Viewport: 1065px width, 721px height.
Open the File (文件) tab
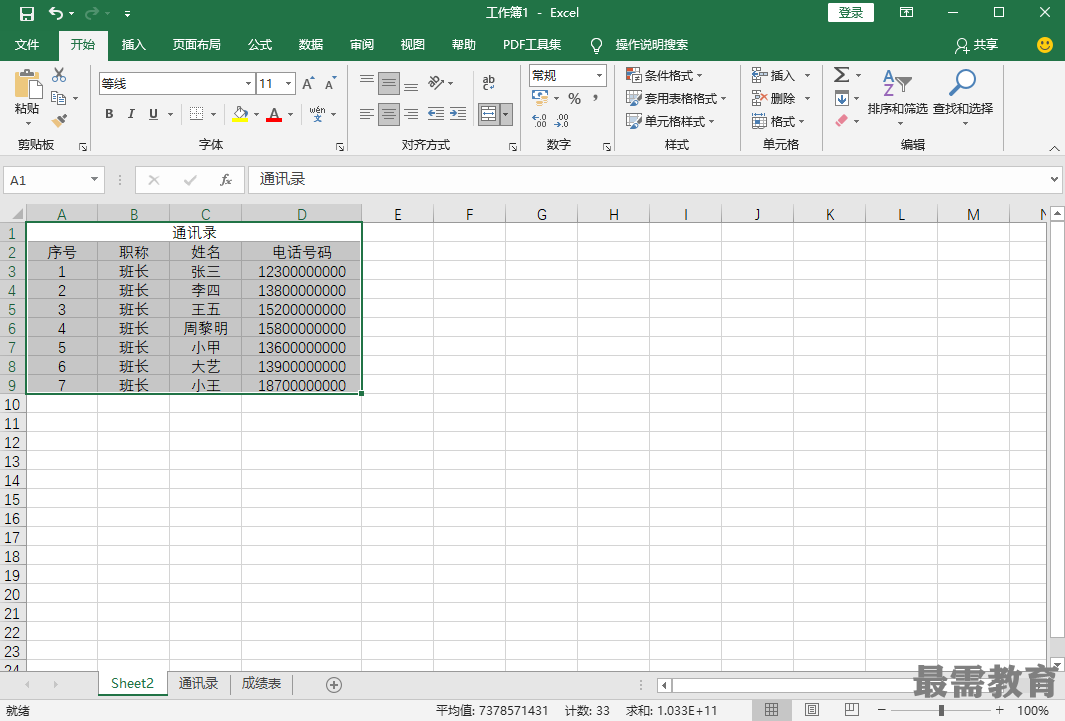(x=27, y=45)
